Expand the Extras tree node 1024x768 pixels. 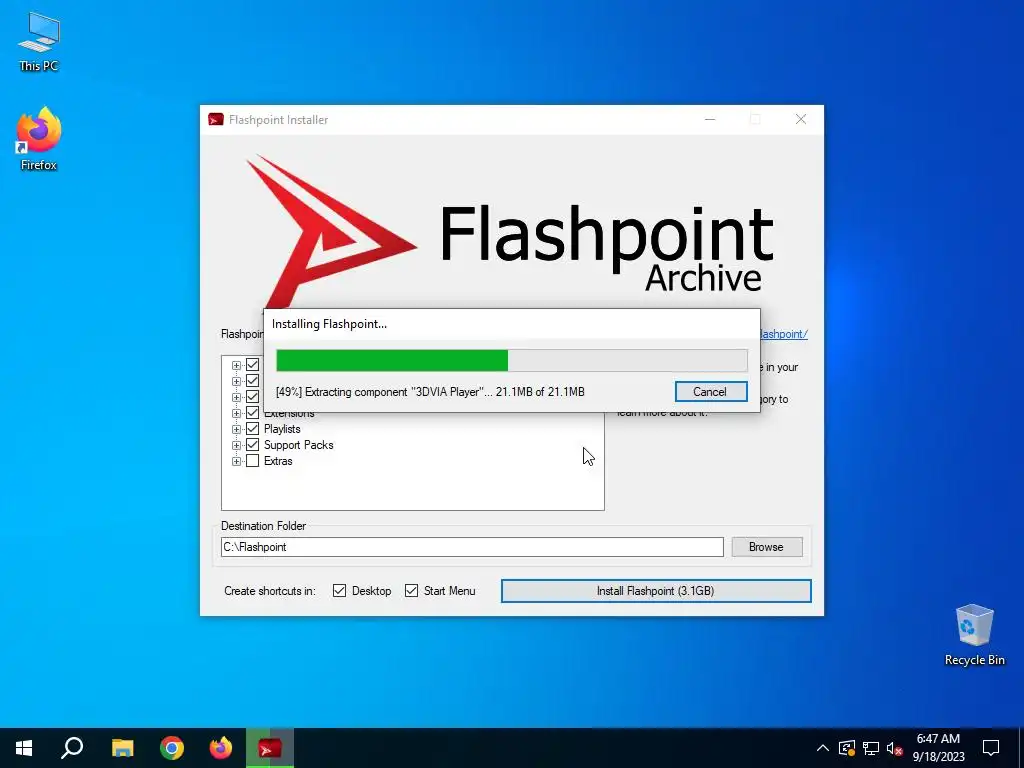pos(236,461)
